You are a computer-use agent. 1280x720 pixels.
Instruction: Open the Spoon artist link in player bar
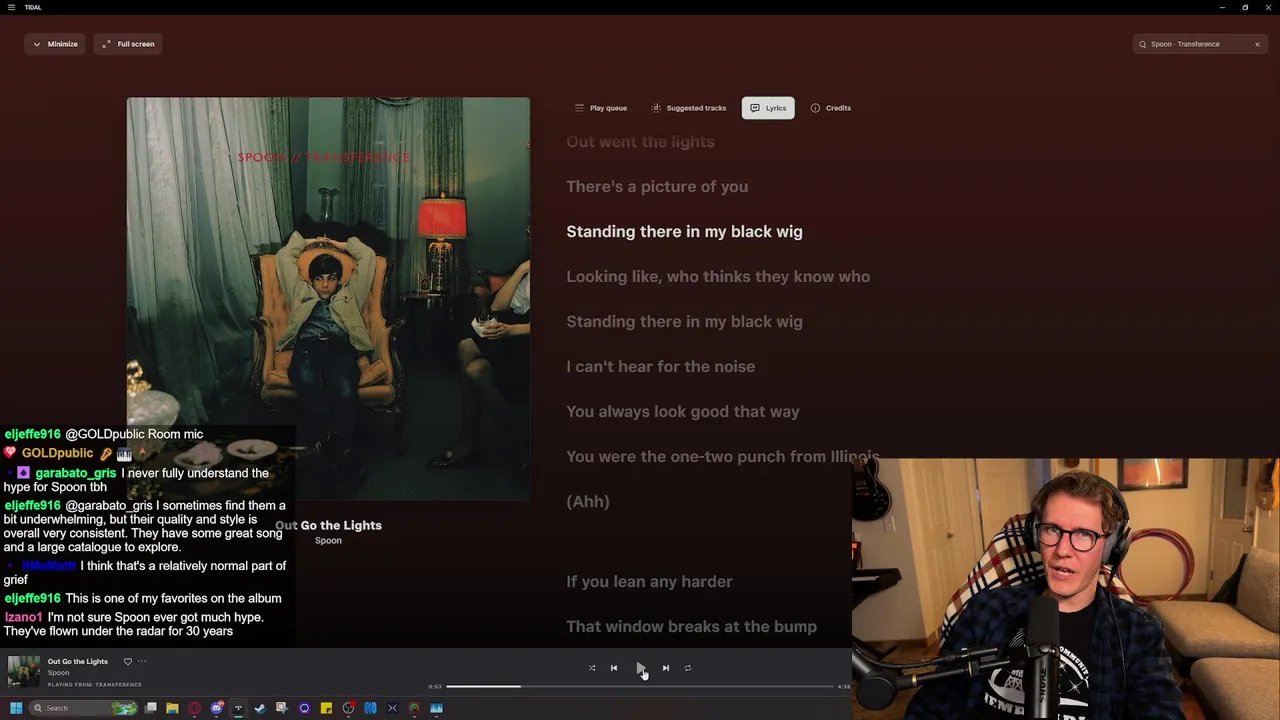[x=59, y=673]
